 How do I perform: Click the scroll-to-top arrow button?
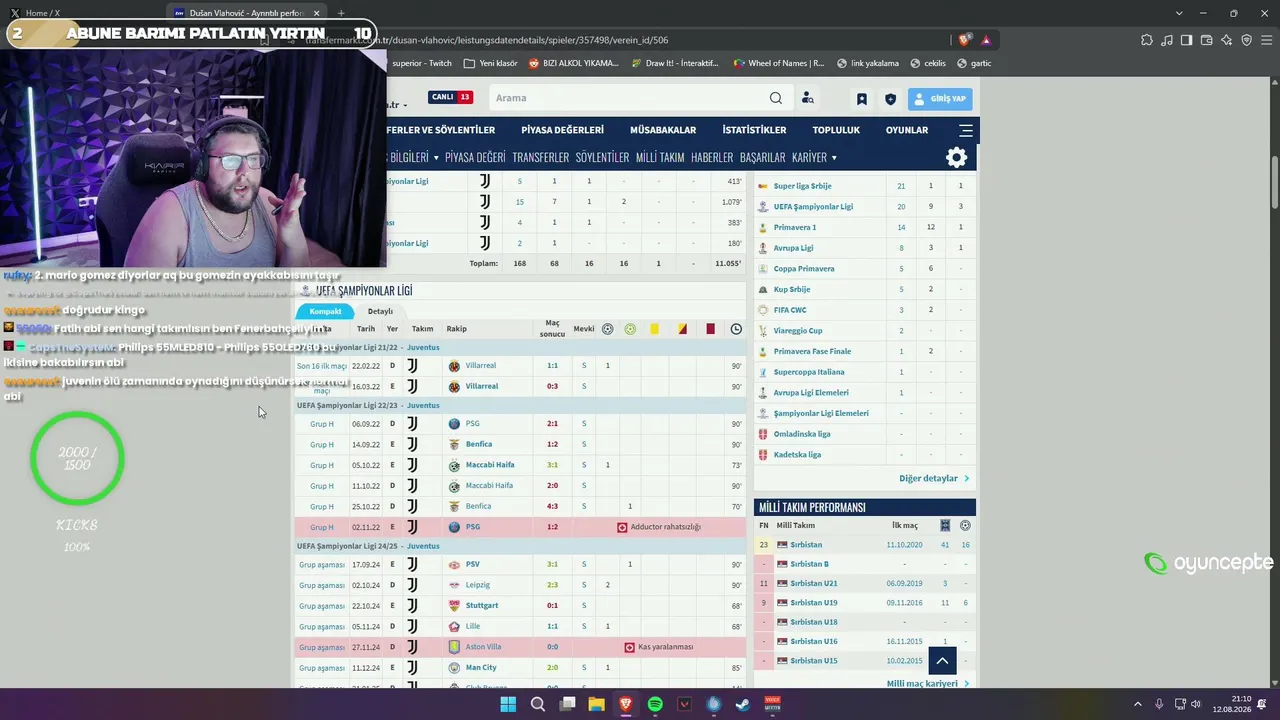tap(942, 661)
